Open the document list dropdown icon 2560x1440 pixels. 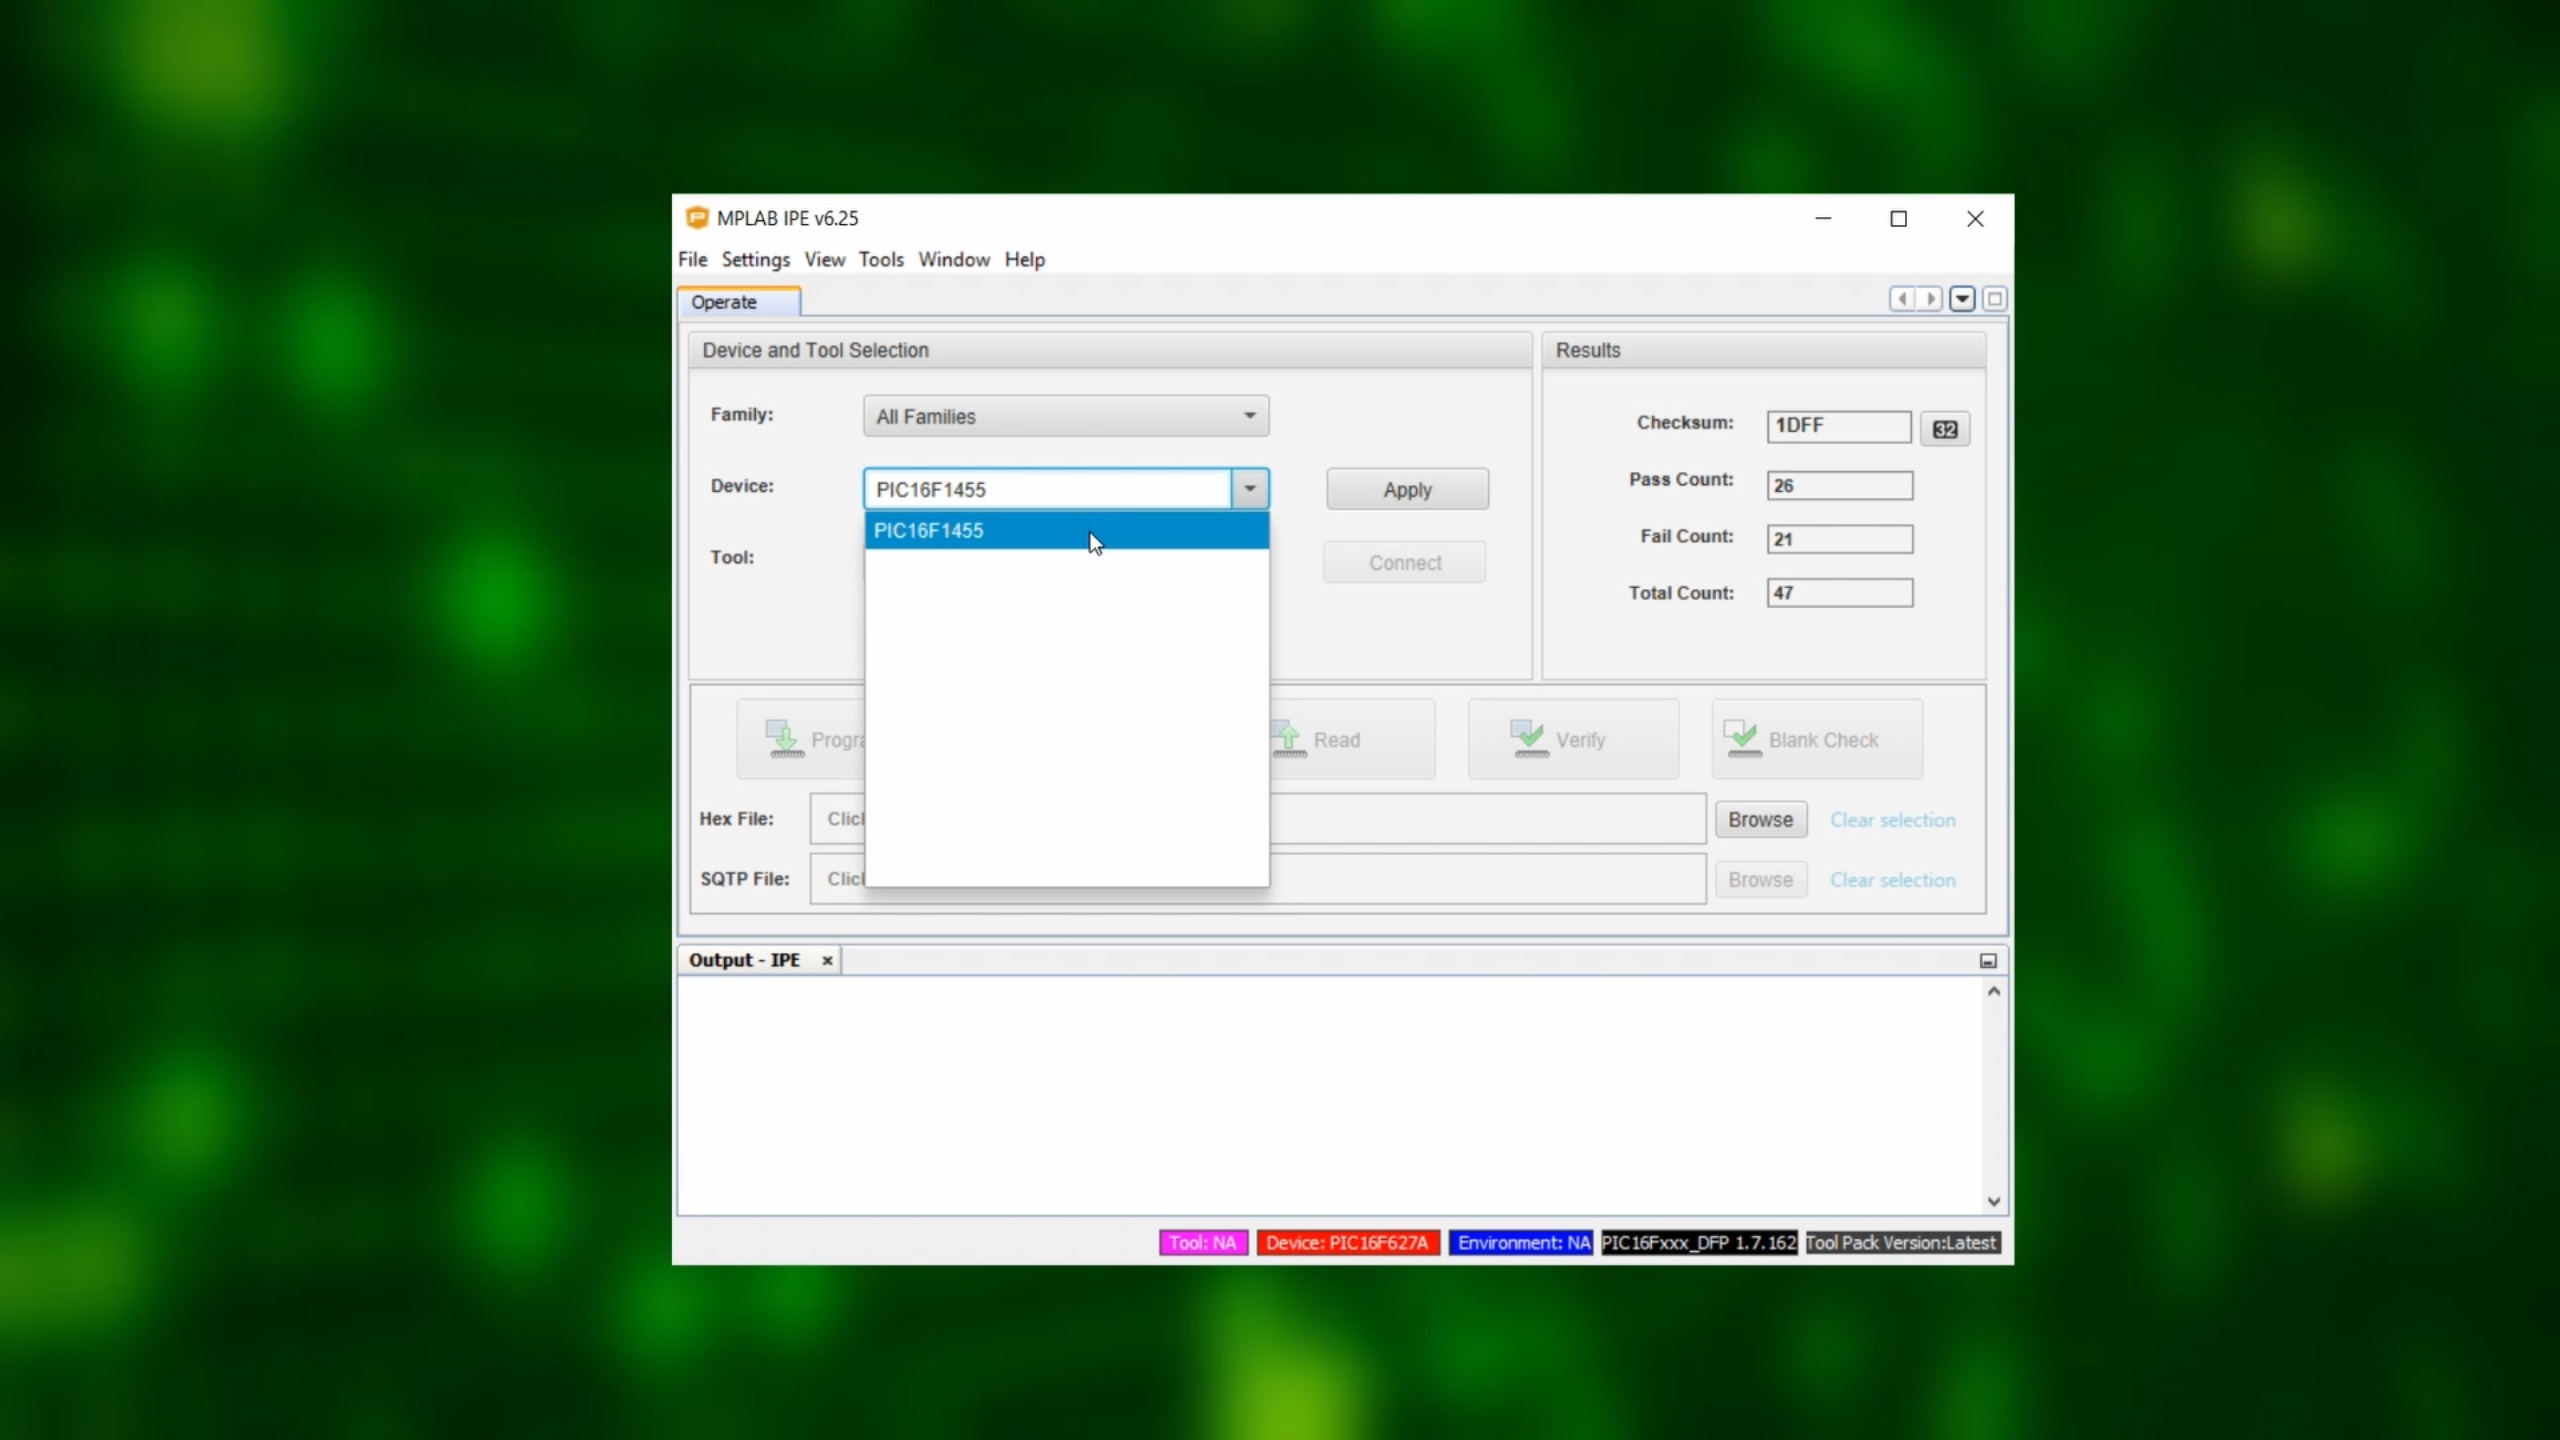coord(1962,299)
